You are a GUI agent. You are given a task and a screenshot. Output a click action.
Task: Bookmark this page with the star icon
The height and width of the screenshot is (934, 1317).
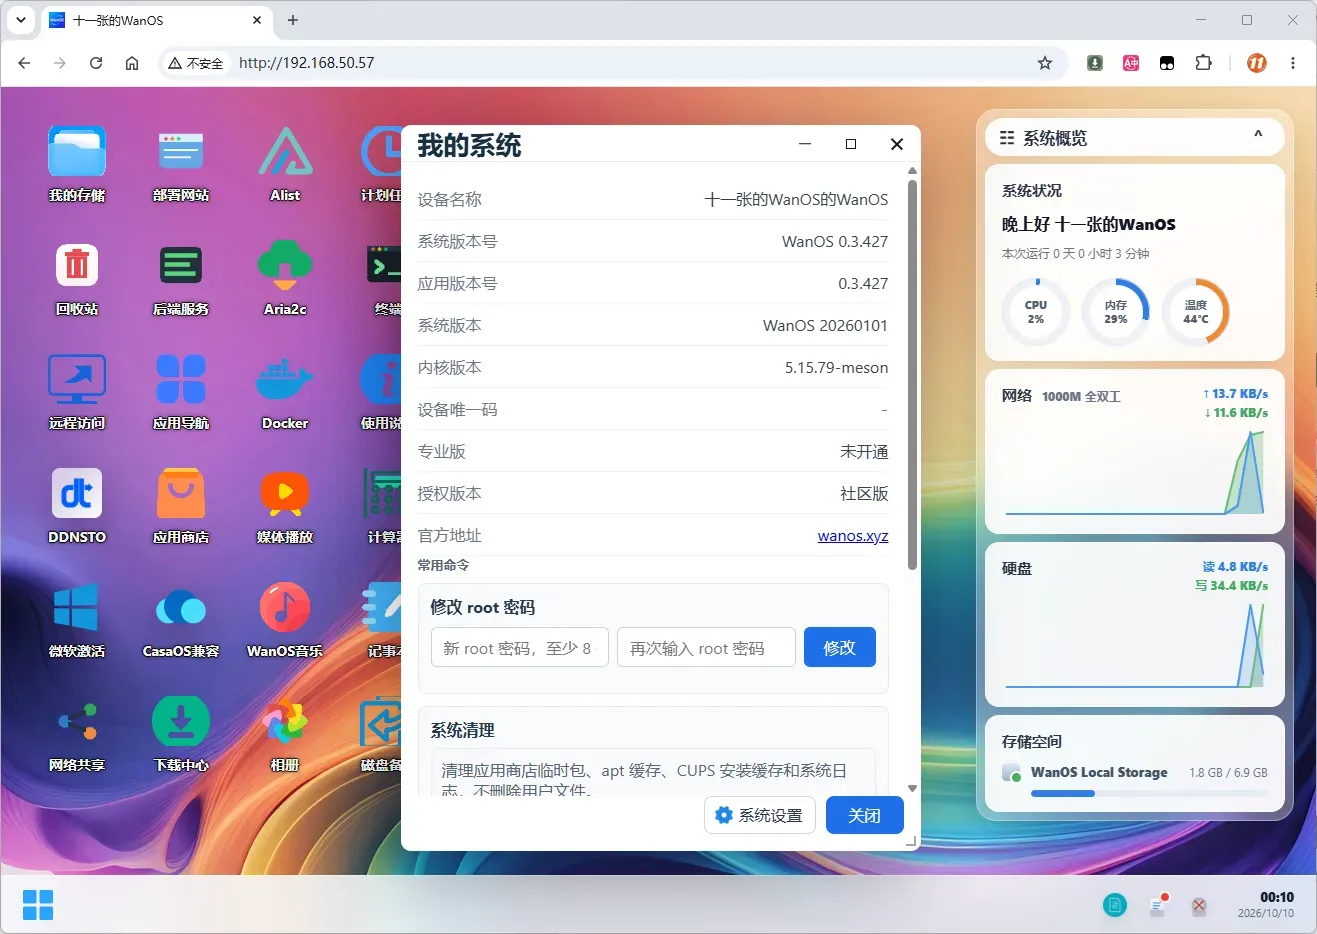pyautogui.click(x=1045, y=63)
